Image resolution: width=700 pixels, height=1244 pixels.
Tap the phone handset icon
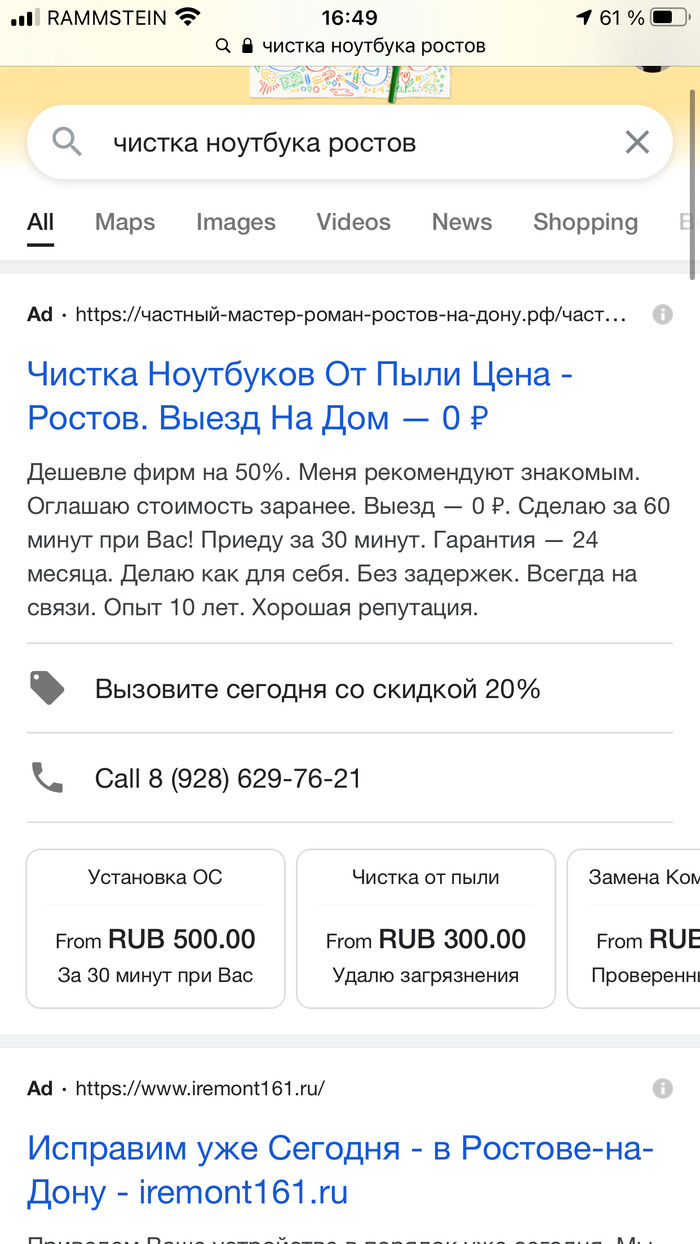pos(47,778)
